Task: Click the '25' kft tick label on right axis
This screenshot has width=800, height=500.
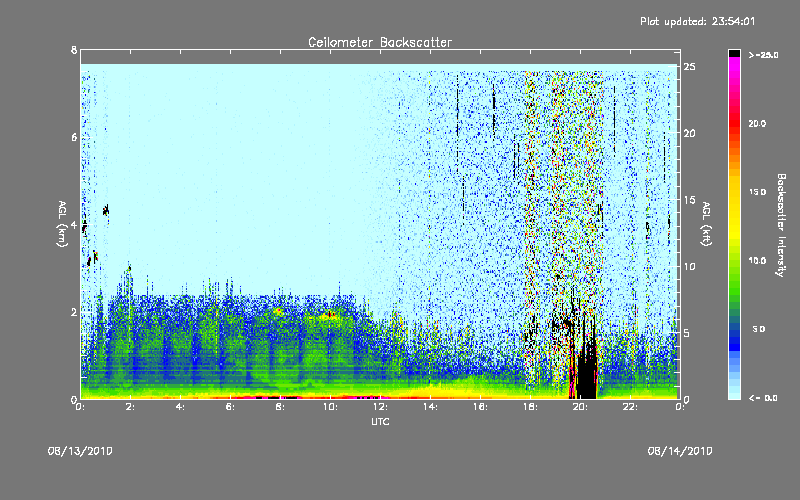Action: click(689, 67)
